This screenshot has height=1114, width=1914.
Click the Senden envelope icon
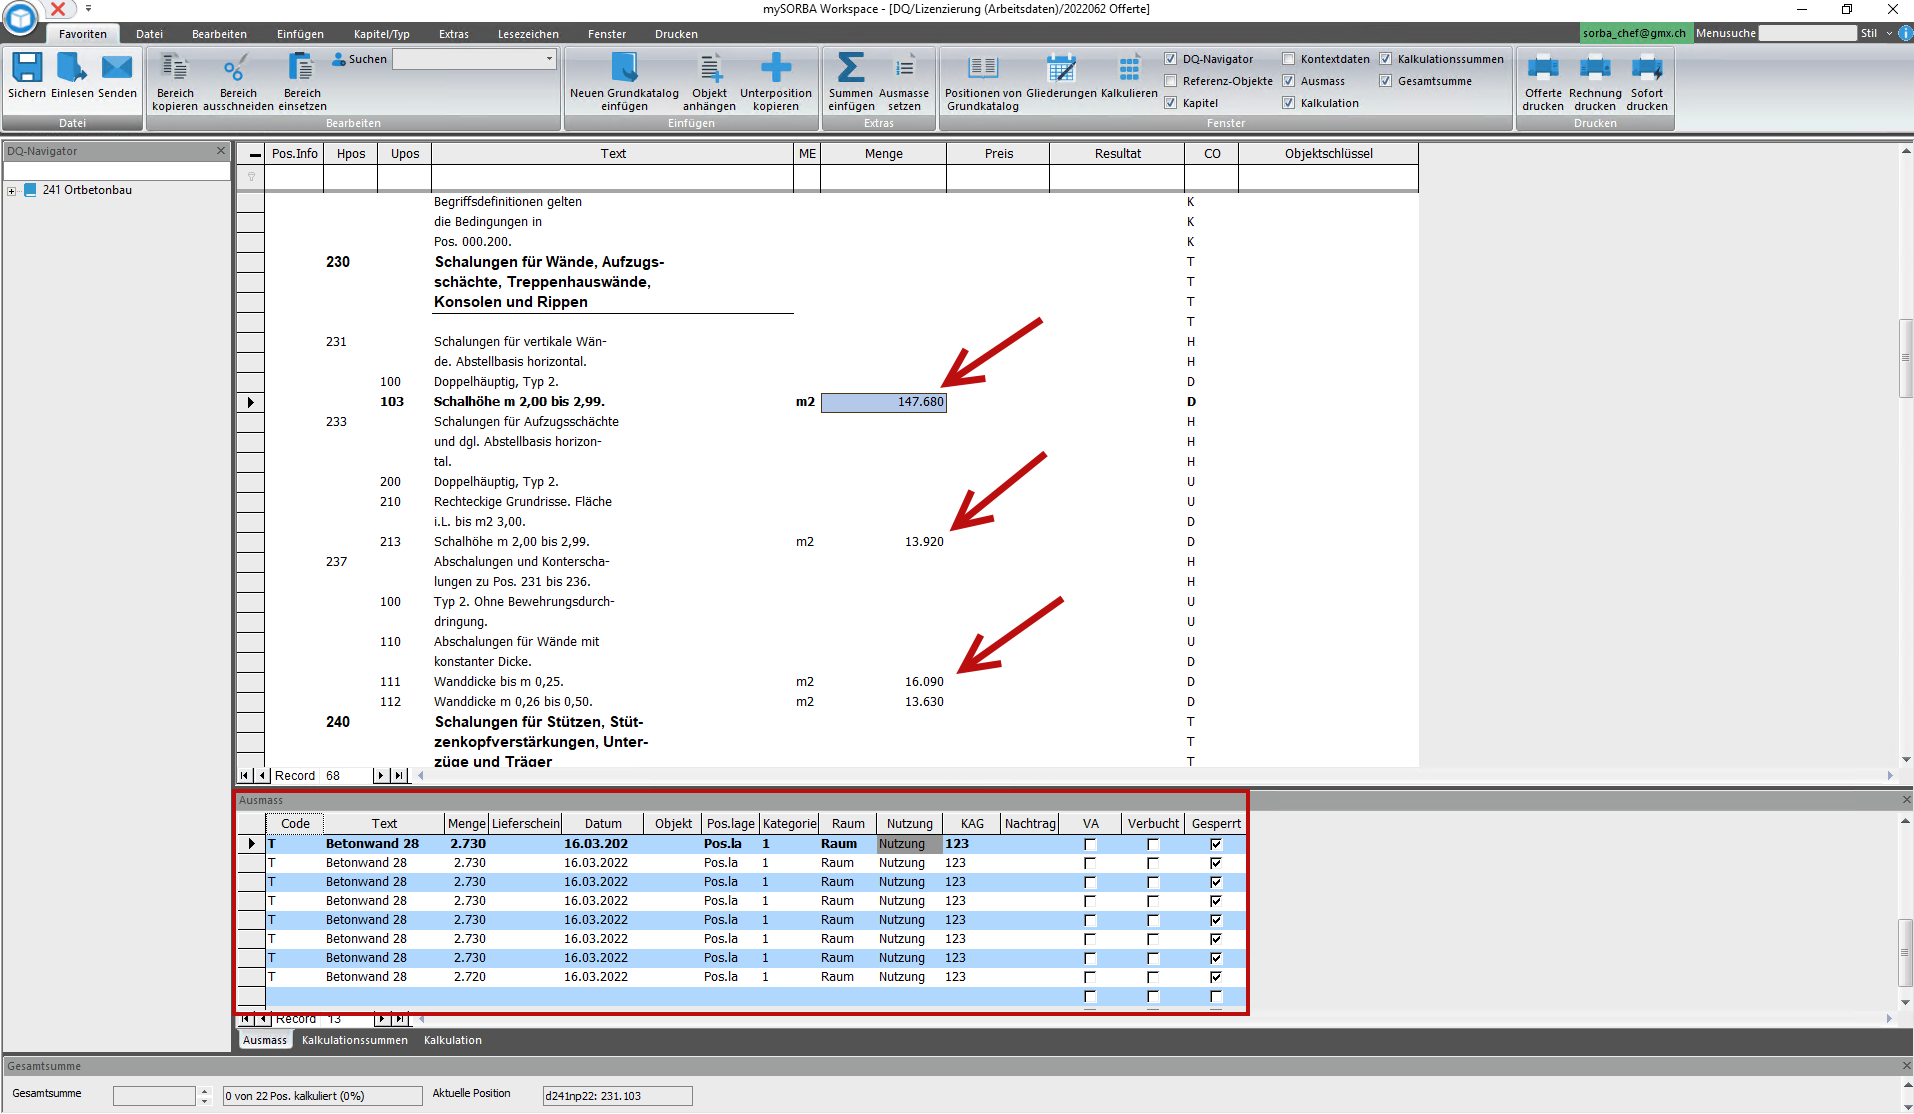point(117,68)
